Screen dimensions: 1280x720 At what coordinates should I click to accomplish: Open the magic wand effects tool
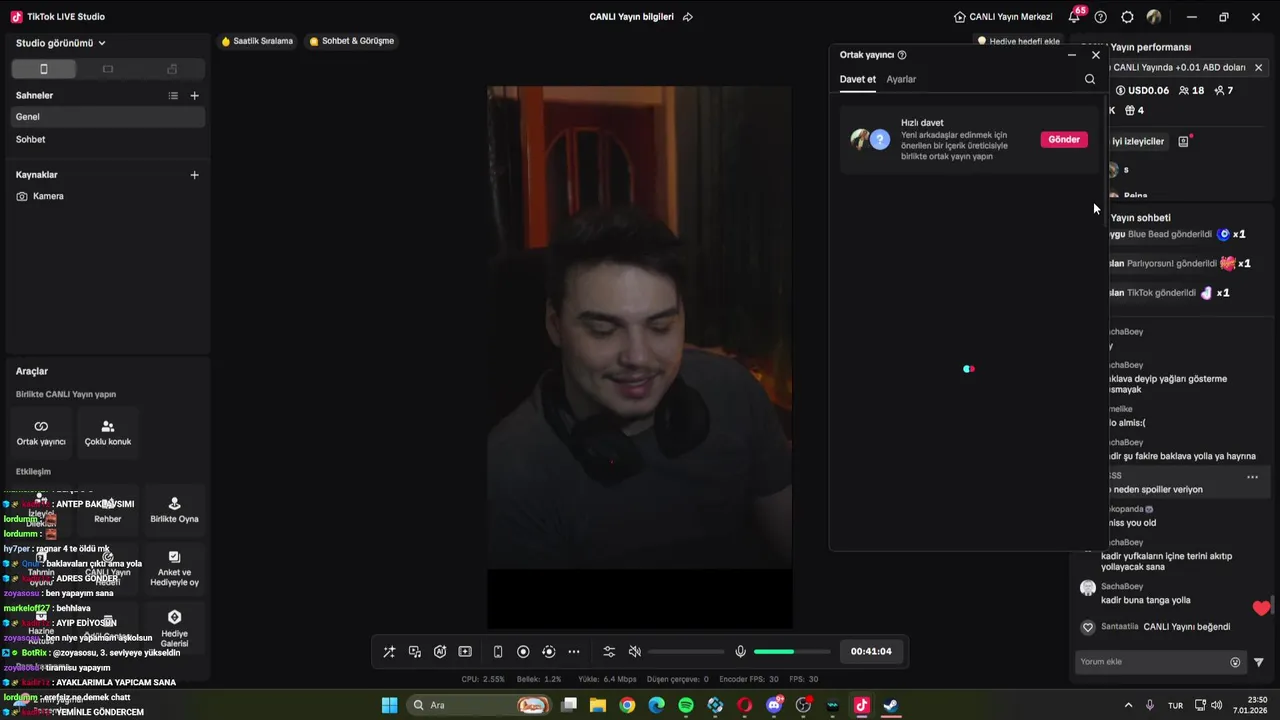pos(389,652)
